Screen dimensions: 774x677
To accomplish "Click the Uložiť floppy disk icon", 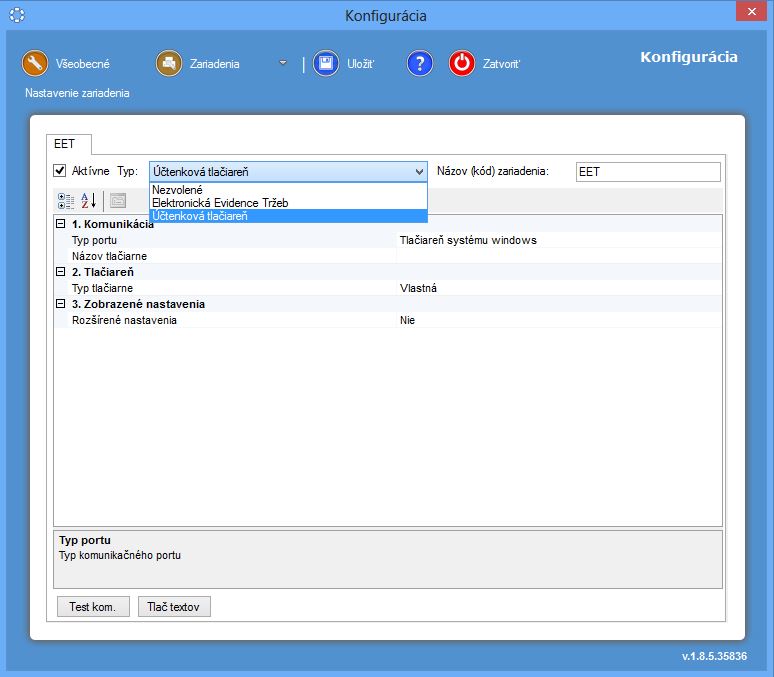I will [326, 63].
